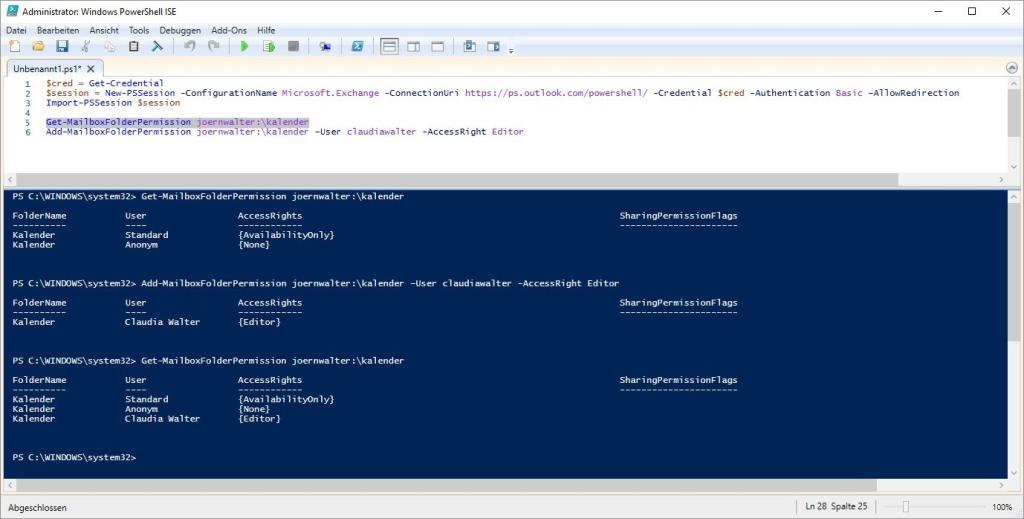This screenshot has width=1024, height=519.
Task: Expand the toolbar overflow options arrow
Action: pos(511,49)
